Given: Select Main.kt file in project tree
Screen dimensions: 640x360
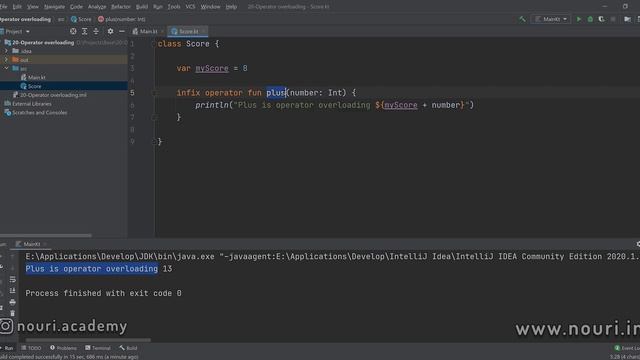Looking at the screenshot, I should pyautogui.click(x=36, y=77).
